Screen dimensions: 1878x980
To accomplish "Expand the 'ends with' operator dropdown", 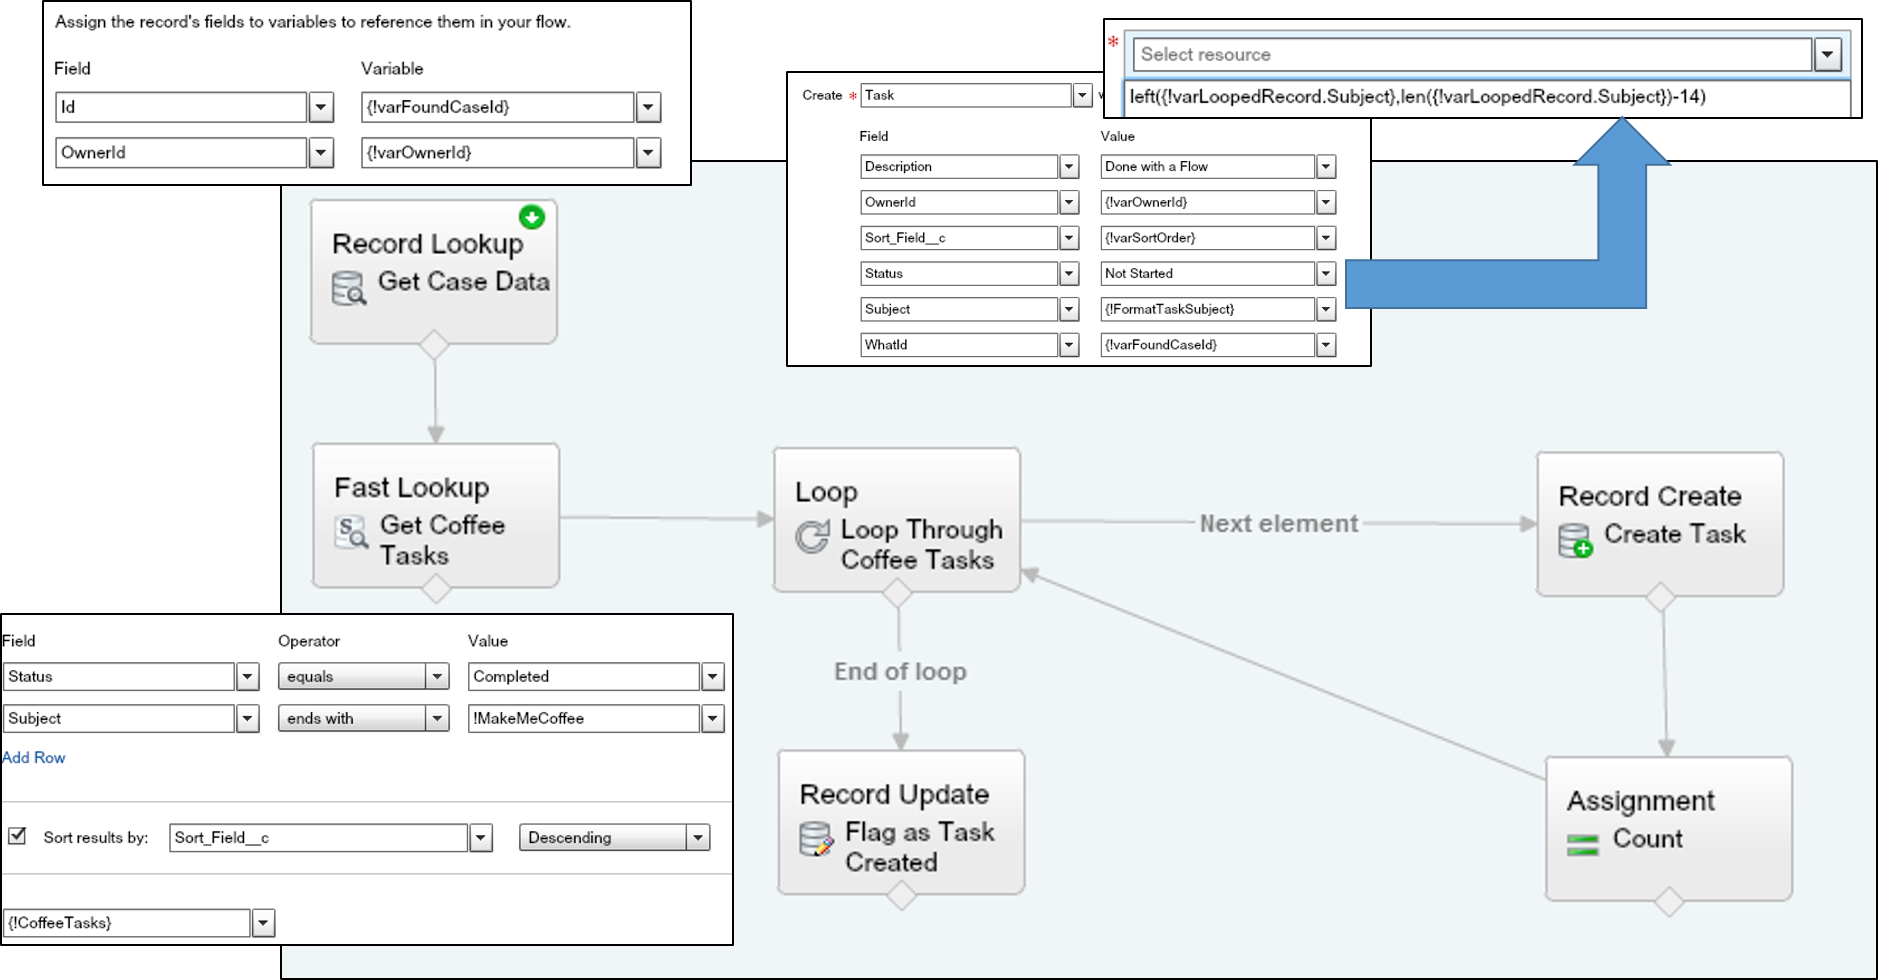I will click(x=437, y=718).
